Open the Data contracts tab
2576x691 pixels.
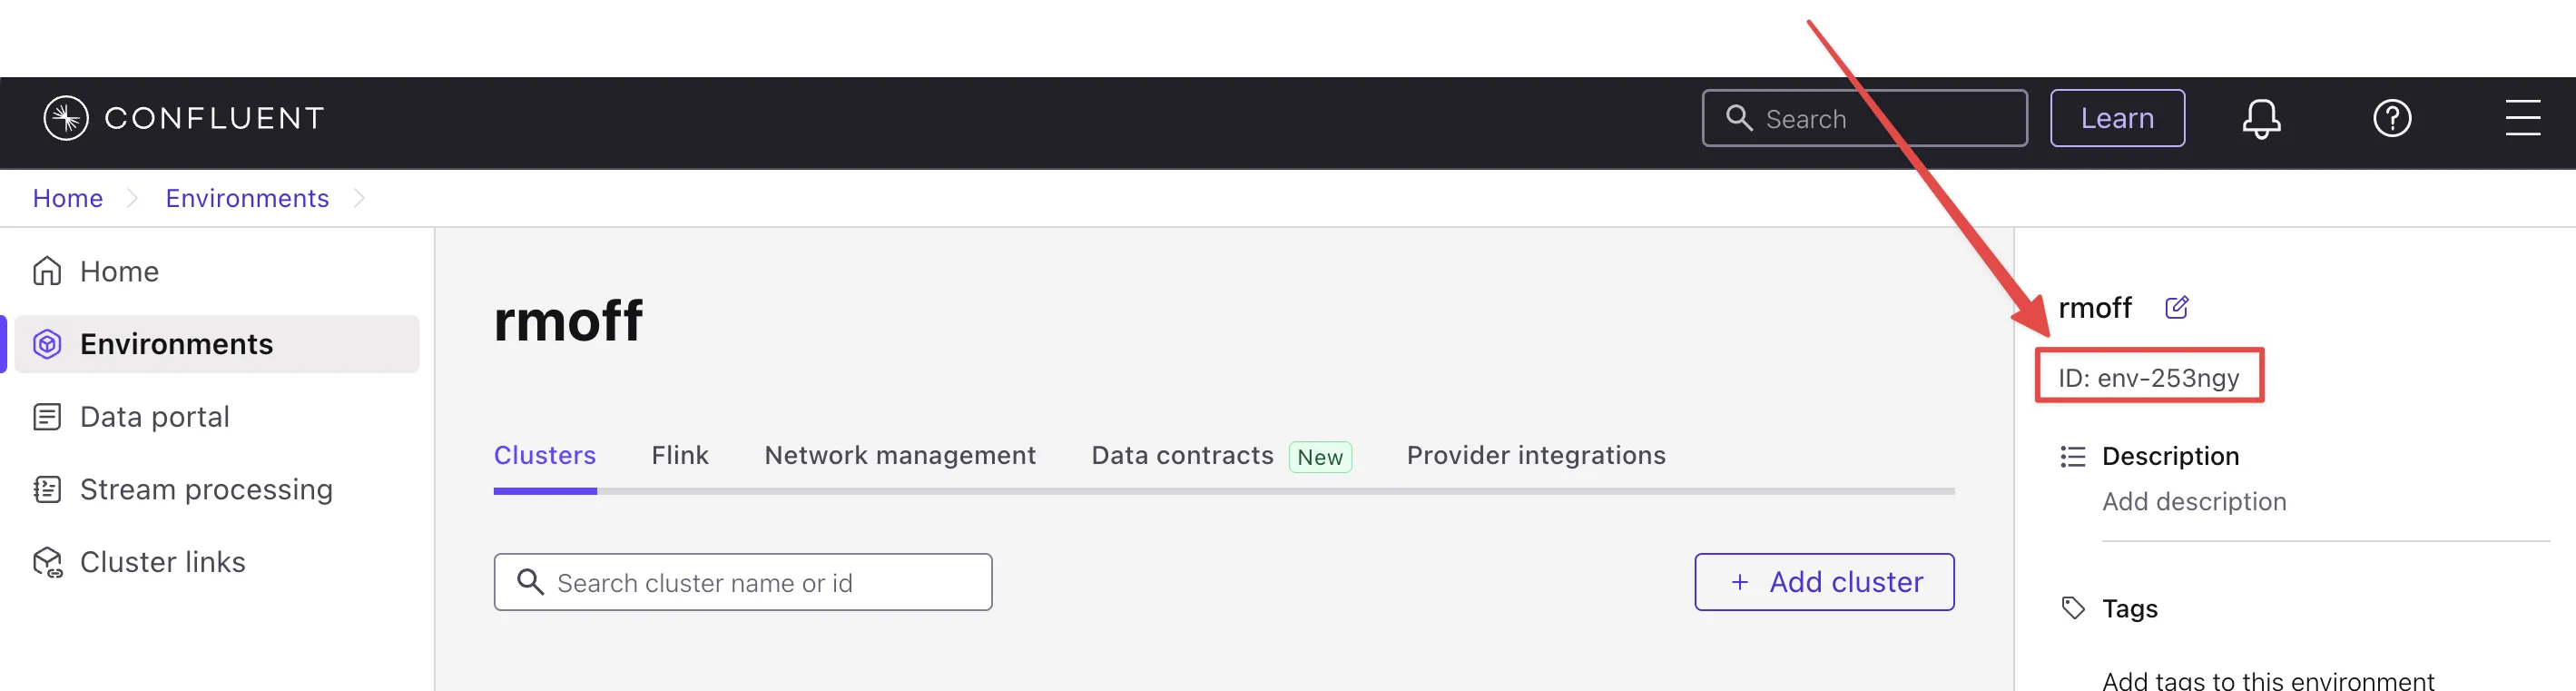(1182, 456)
